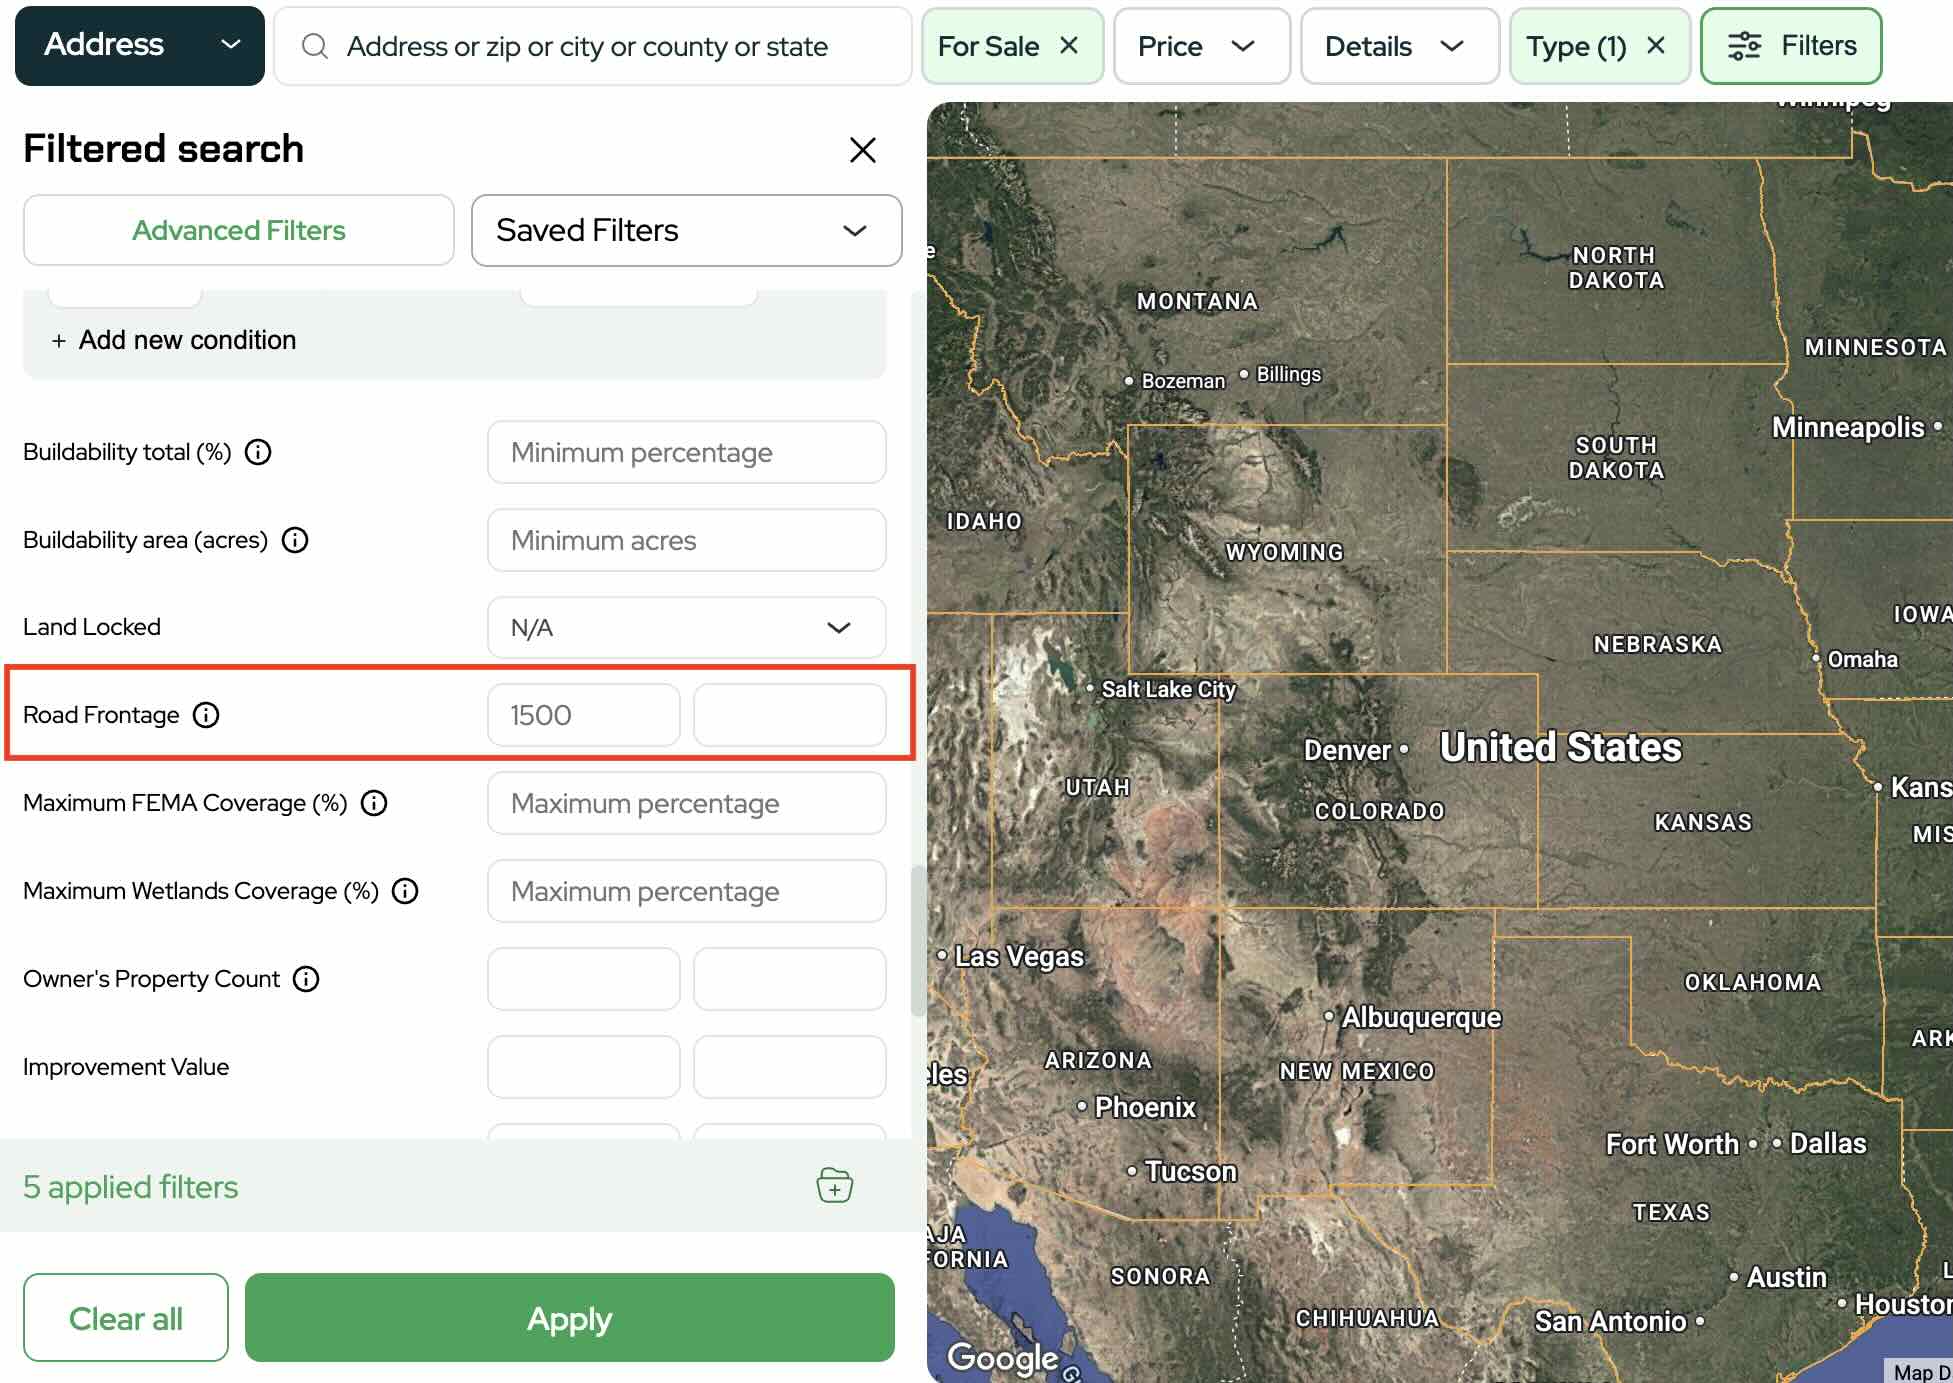Click Add new condition link
Image resolution: width=1953 pixels, height=1383 pixels.
click(174, 340)
